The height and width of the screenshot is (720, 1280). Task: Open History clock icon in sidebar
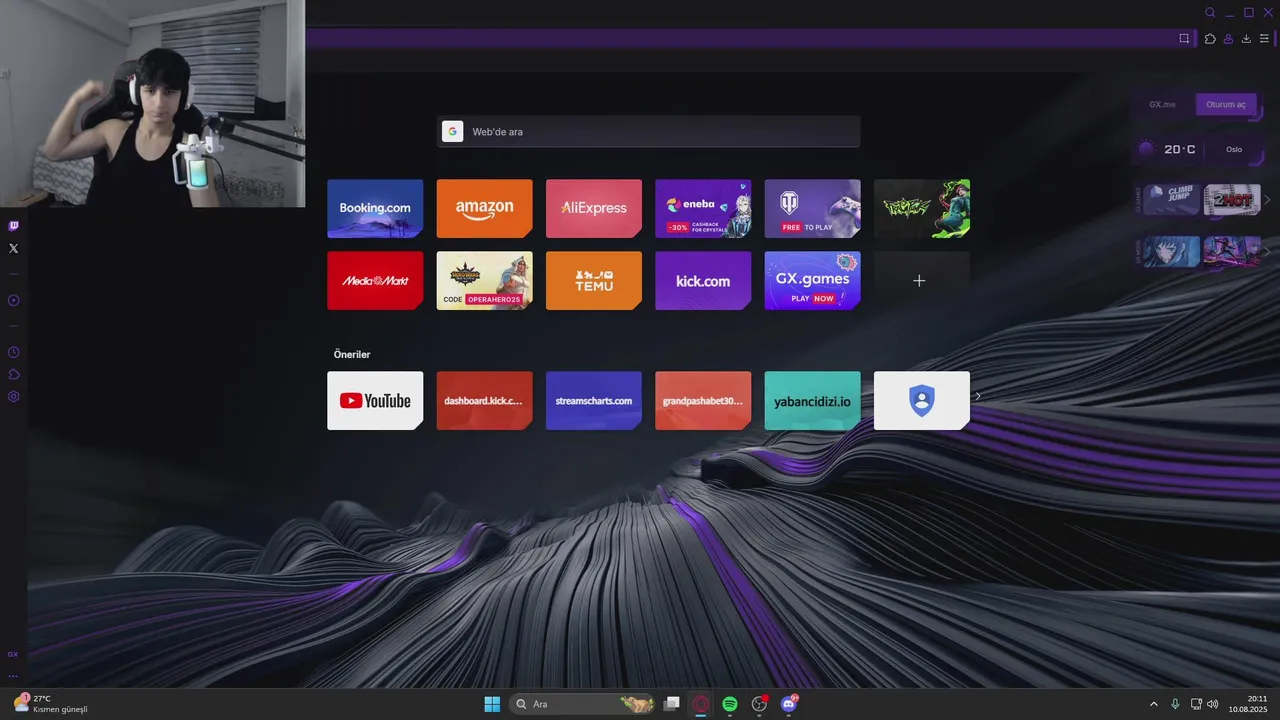pyautogui.click(x=13, y=352)
